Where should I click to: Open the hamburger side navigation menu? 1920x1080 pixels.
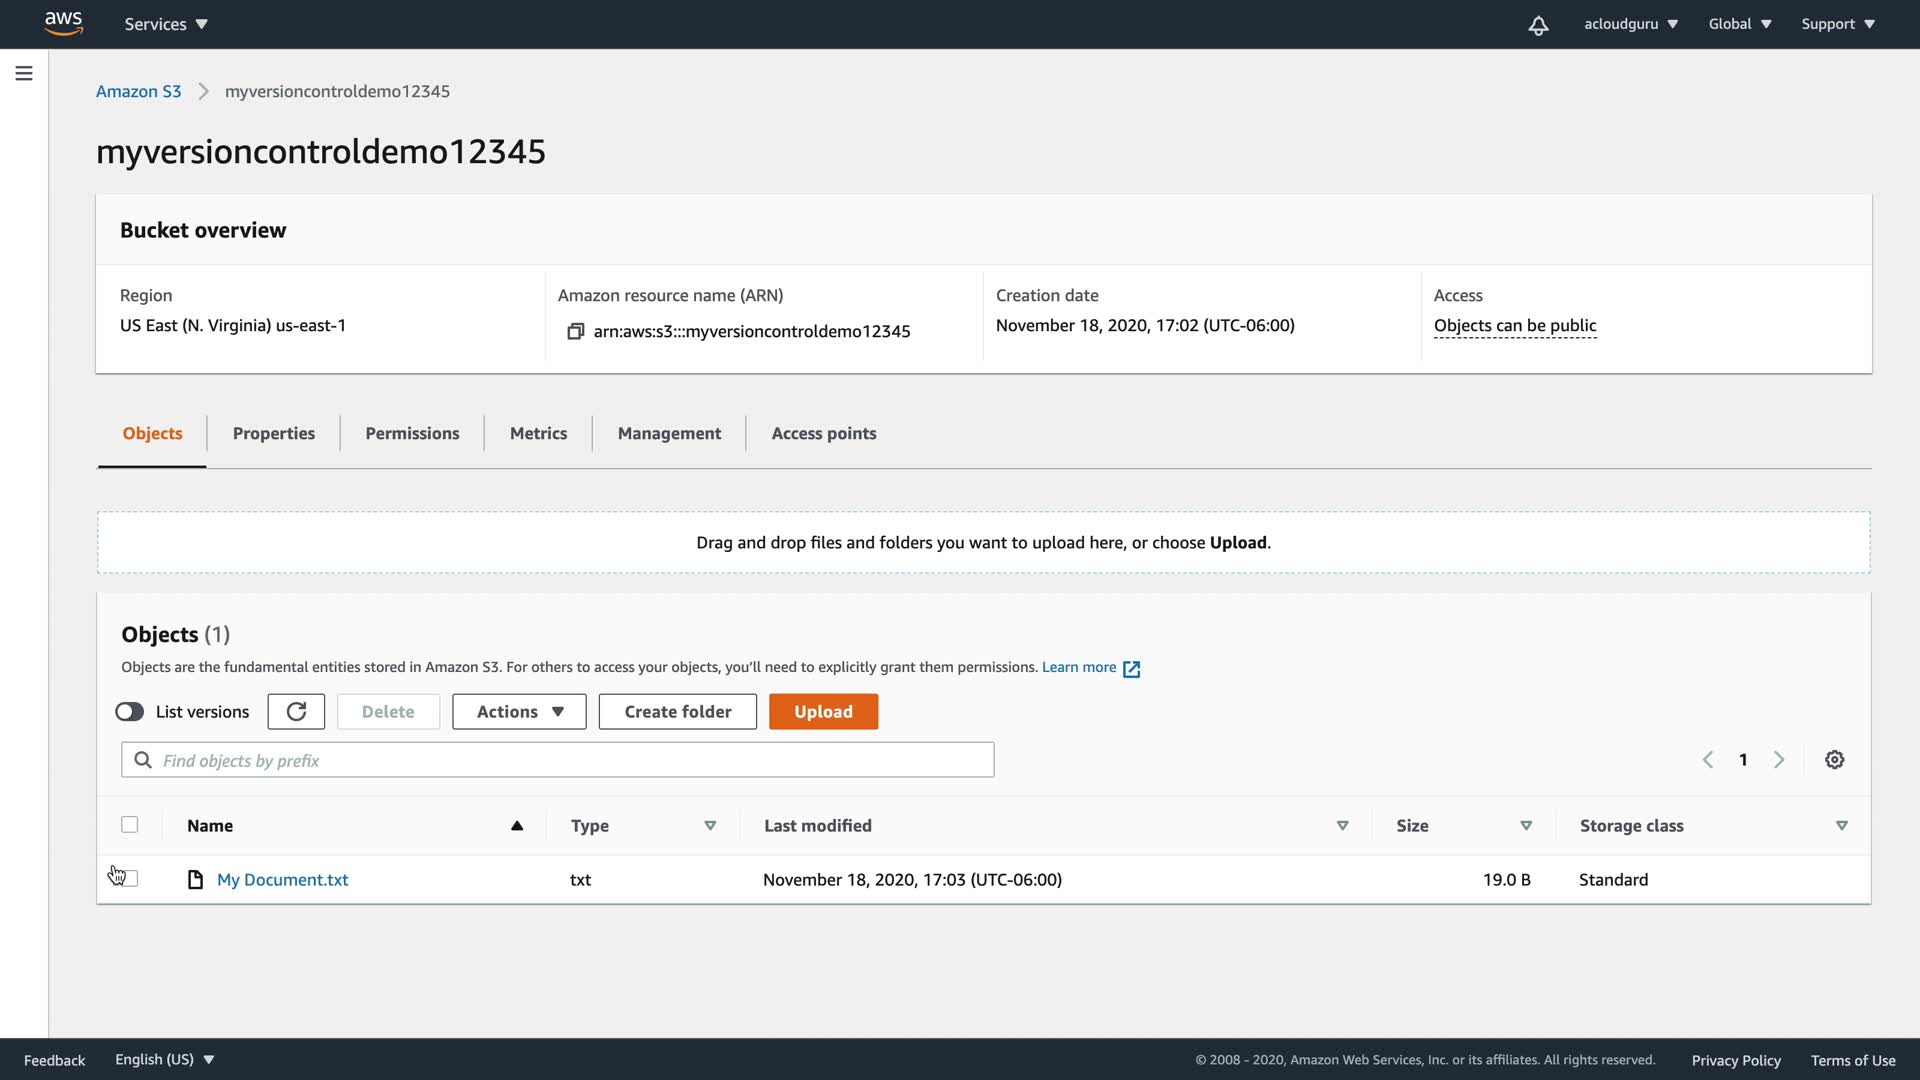24,73
